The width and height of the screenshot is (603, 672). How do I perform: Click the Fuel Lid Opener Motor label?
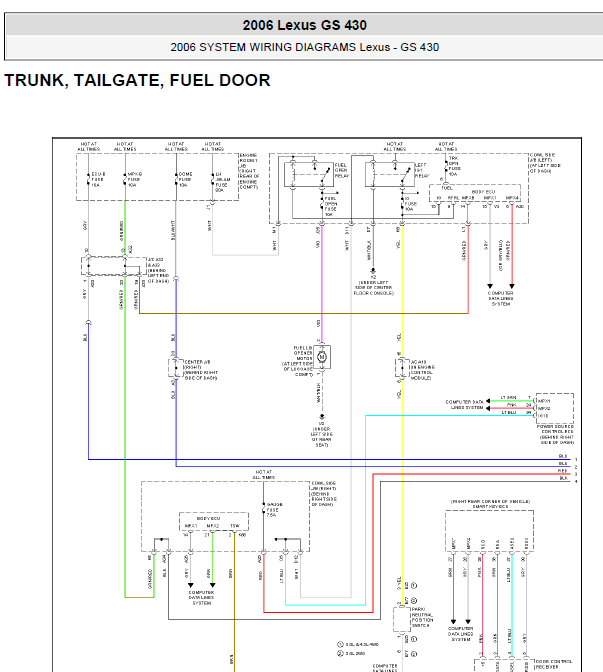coord(297,361)
